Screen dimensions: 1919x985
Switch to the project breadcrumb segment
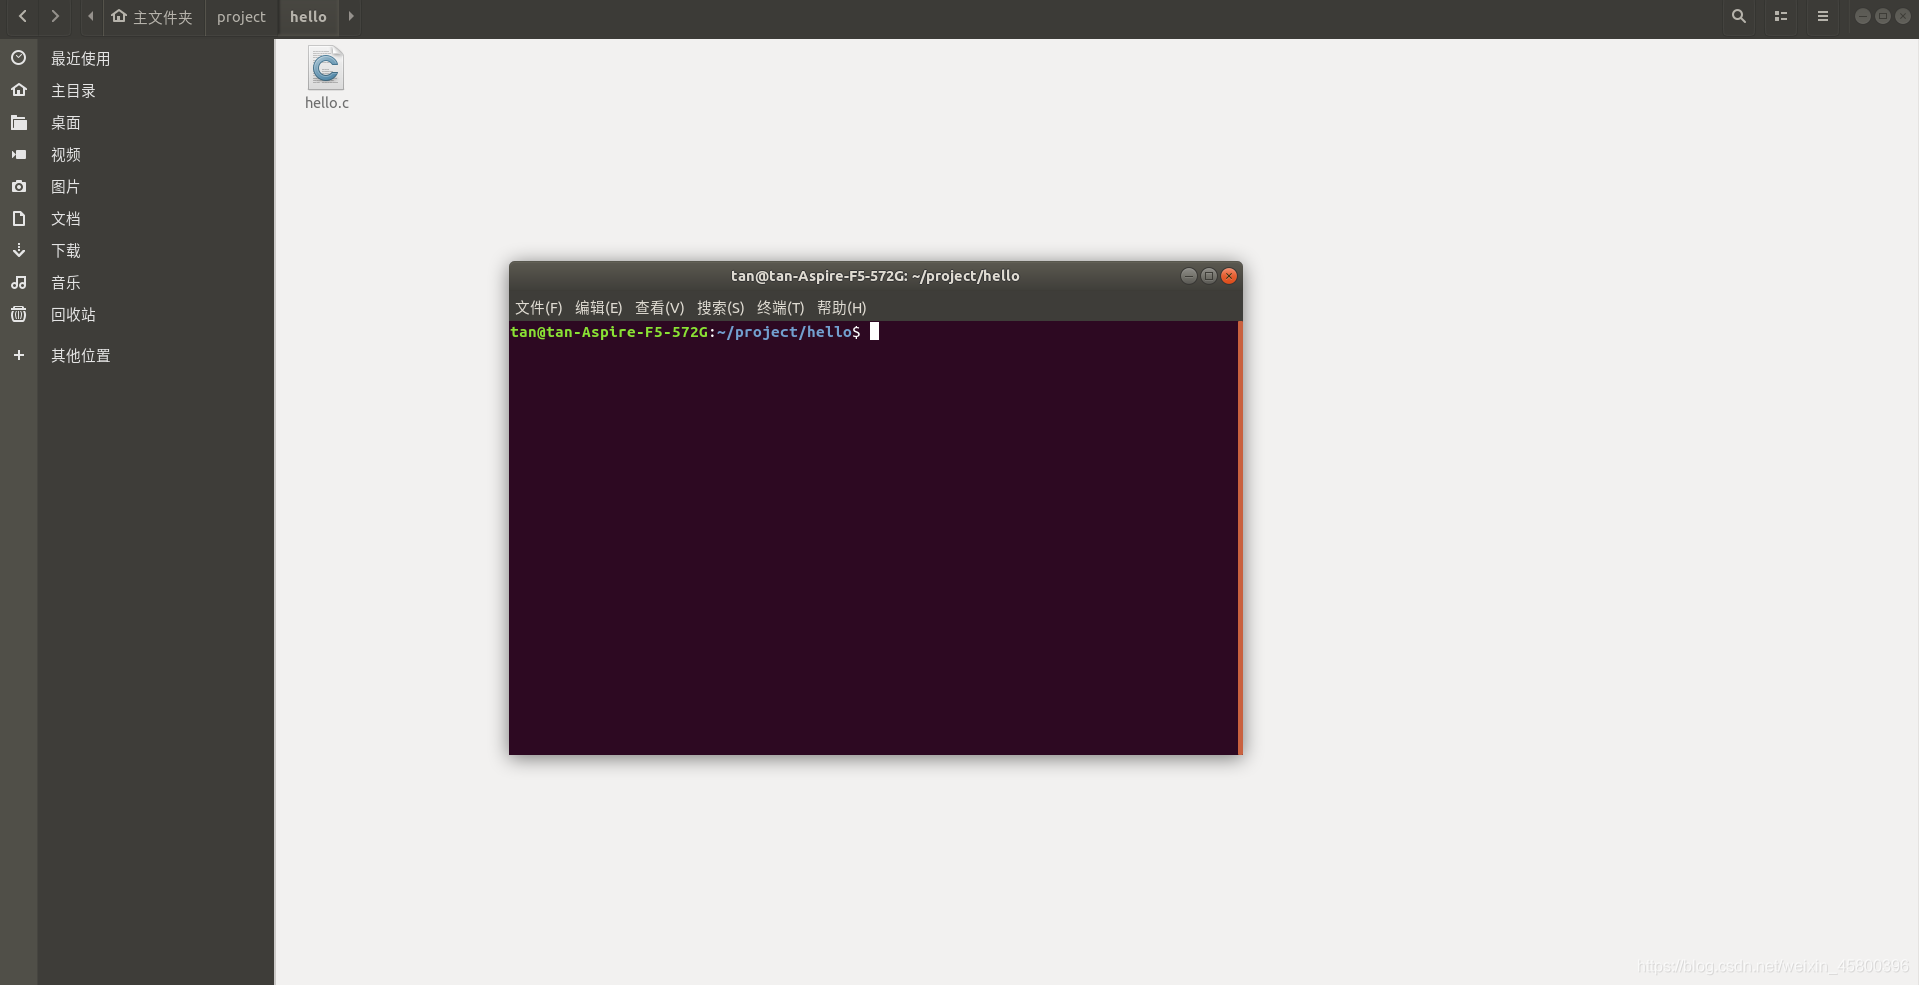pyautogui.click(x=240, y=16)
